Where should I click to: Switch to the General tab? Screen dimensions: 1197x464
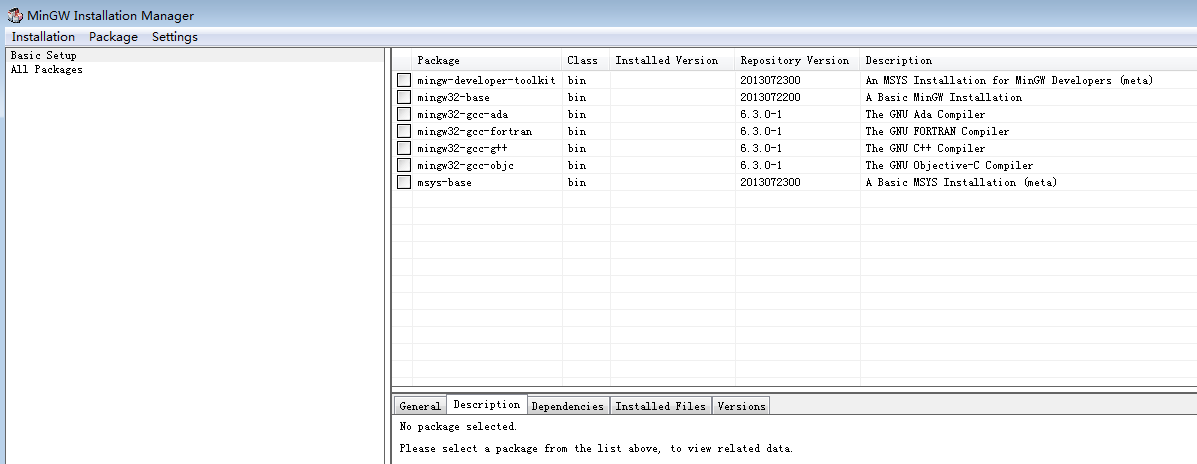click(419, 406)
